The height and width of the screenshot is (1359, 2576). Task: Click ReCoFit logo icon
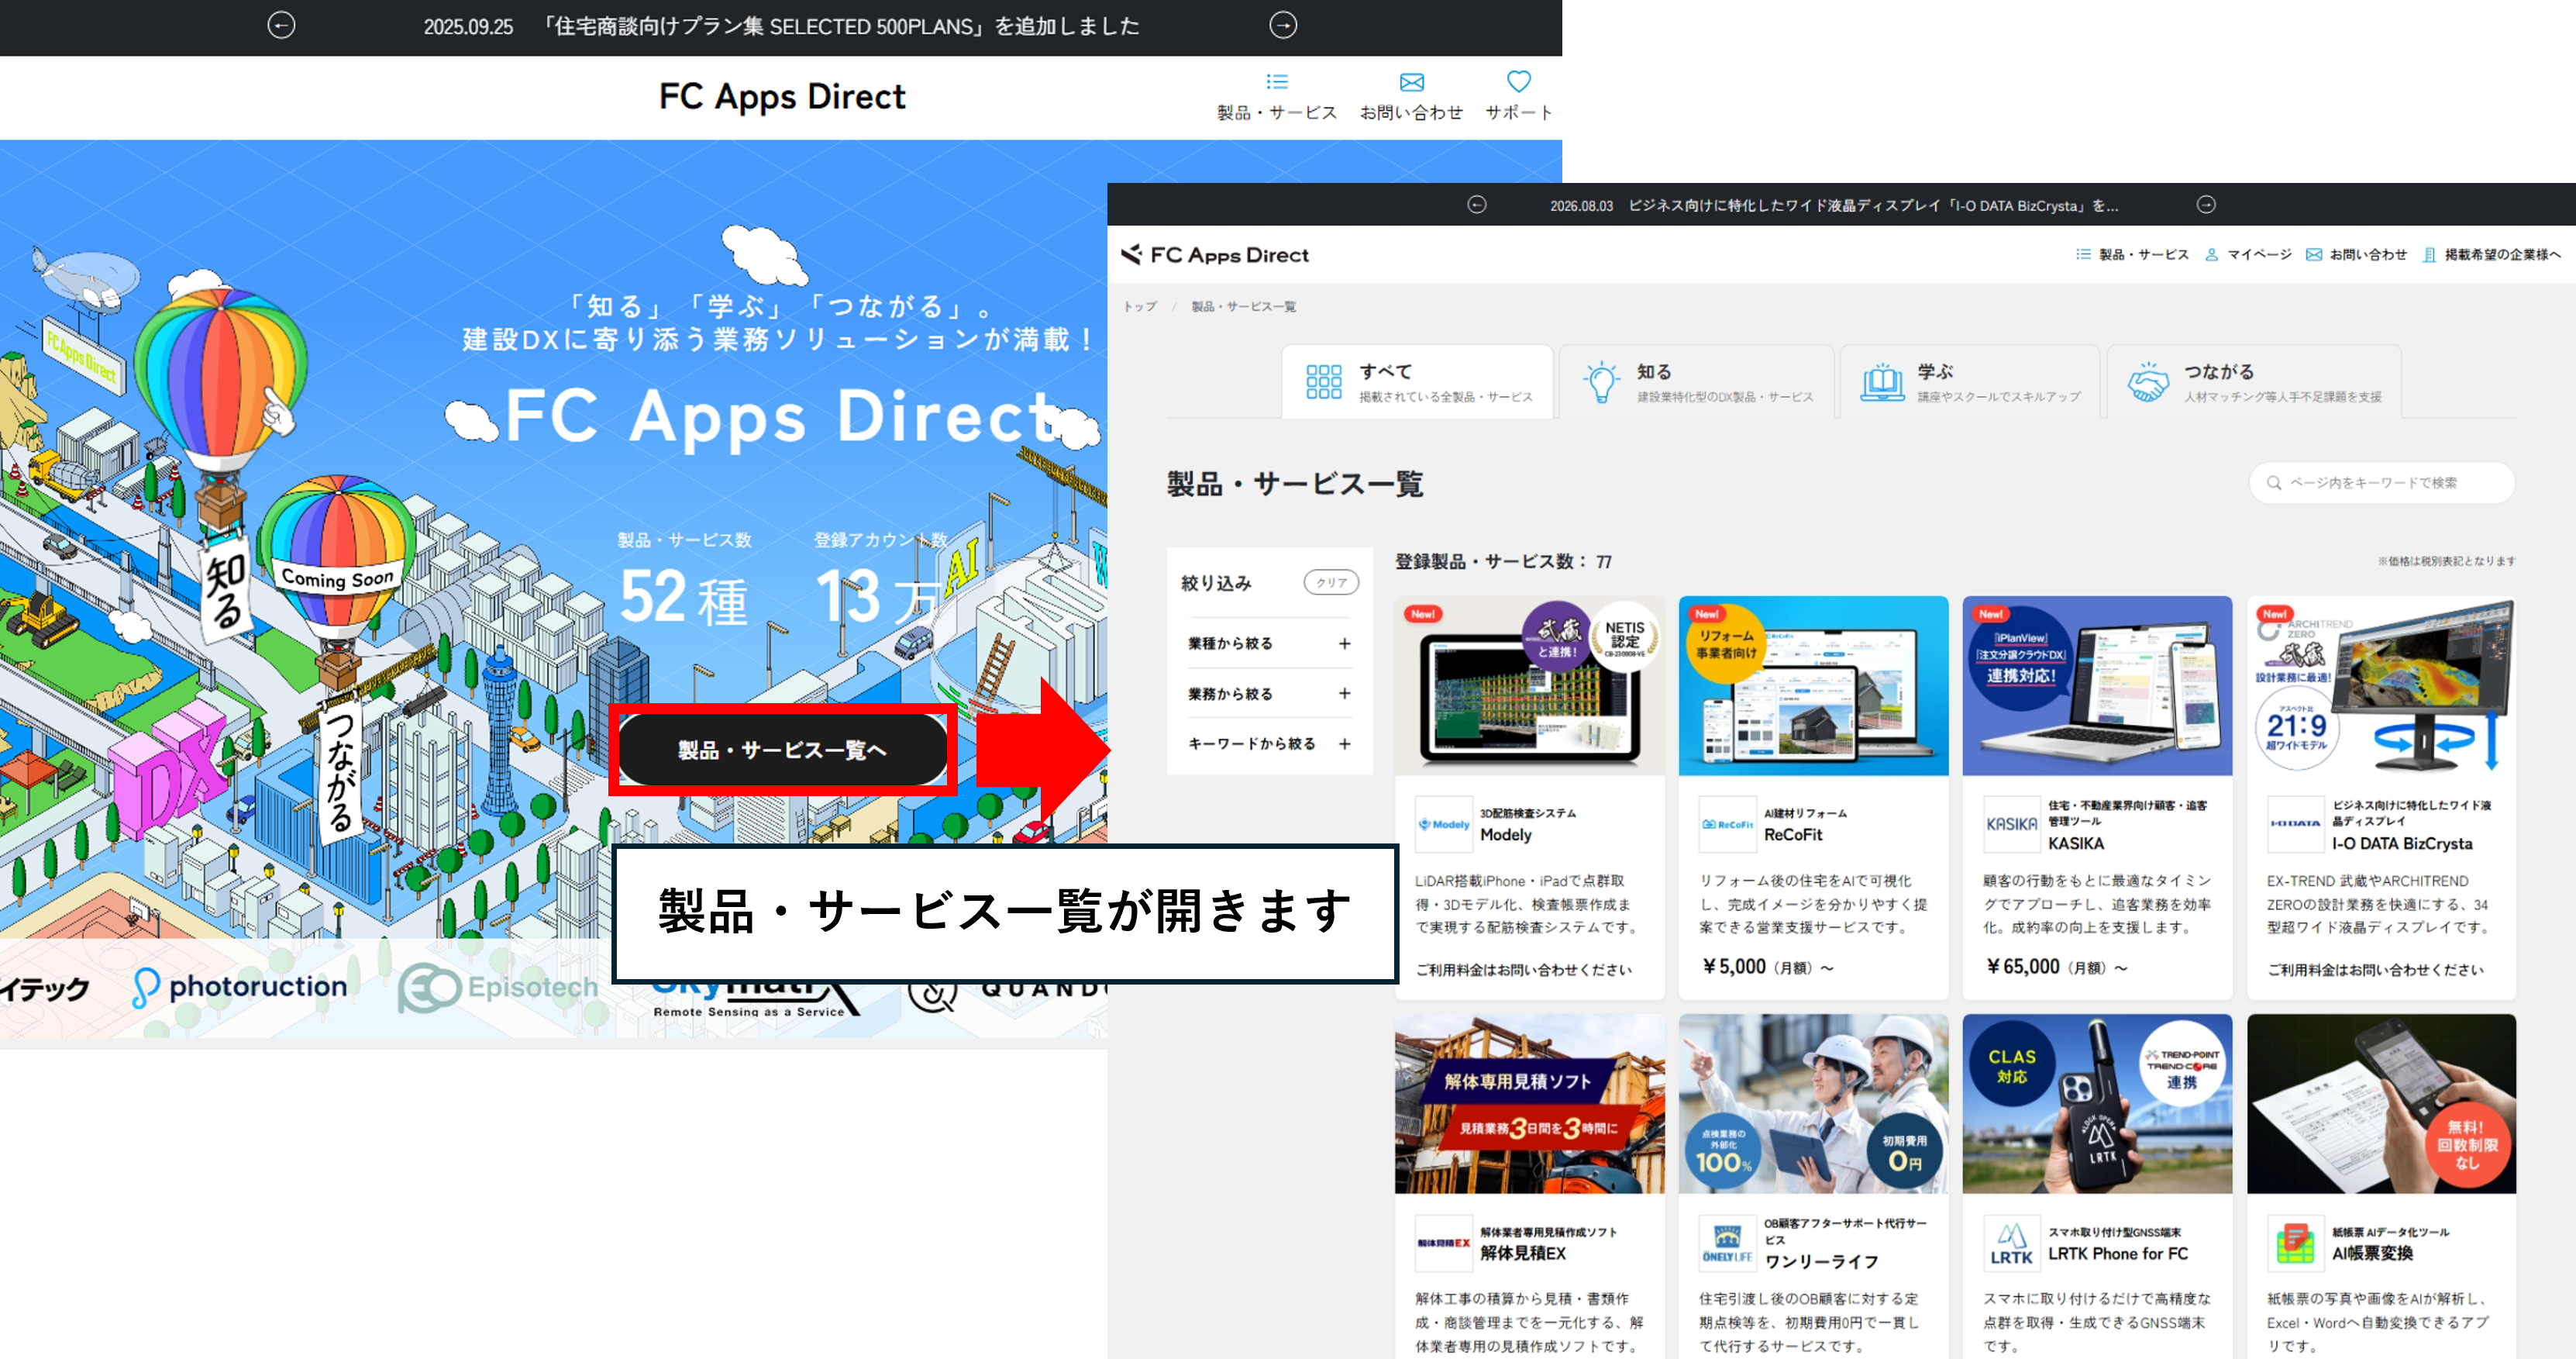1727,825
